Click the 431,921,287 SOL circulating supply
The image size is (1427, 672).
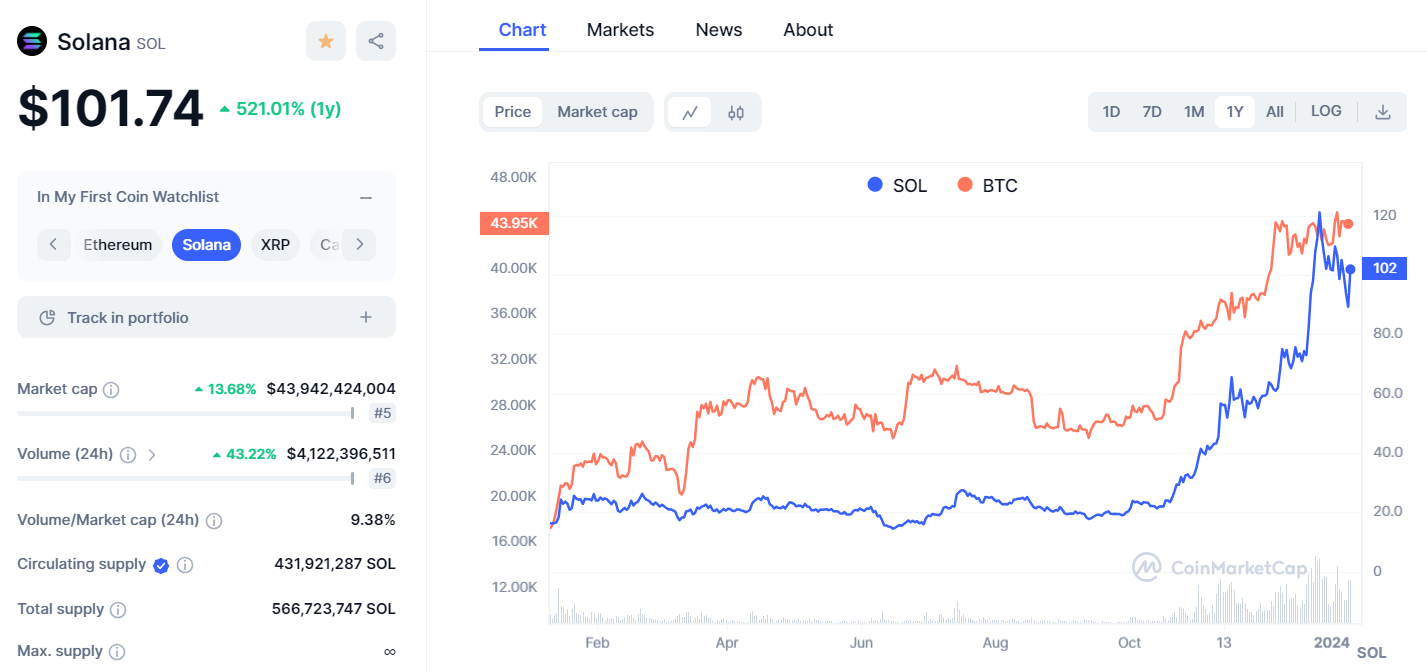pyautogui.click(x=335, y=564)
